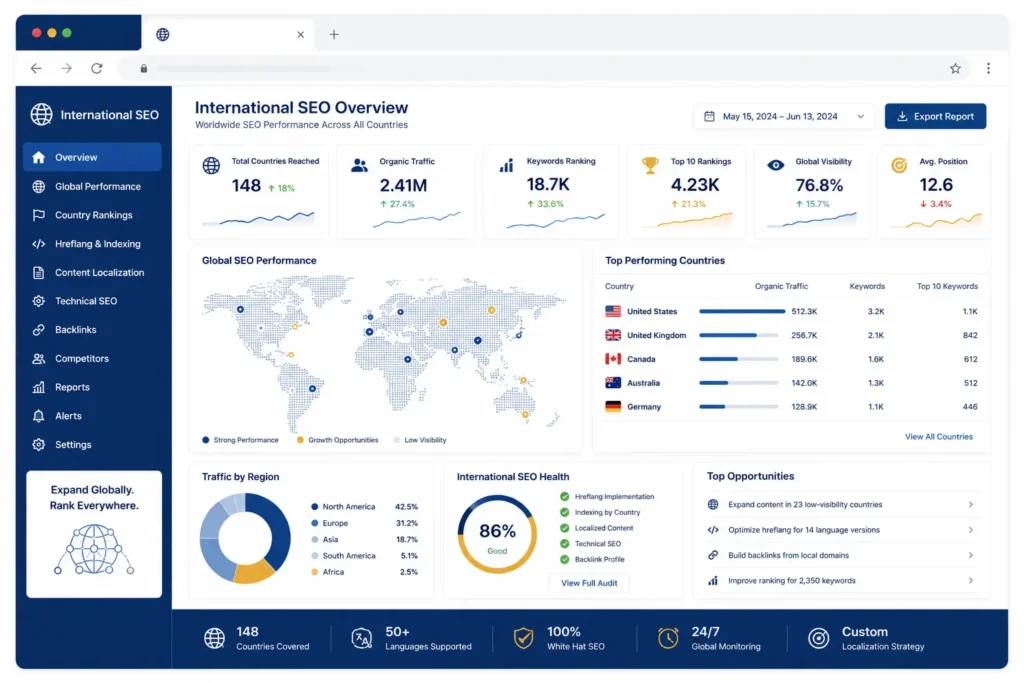This screenshot has height=683, width=1024.
Task: Click the Alerts bell icon
Action: point(39,416)
